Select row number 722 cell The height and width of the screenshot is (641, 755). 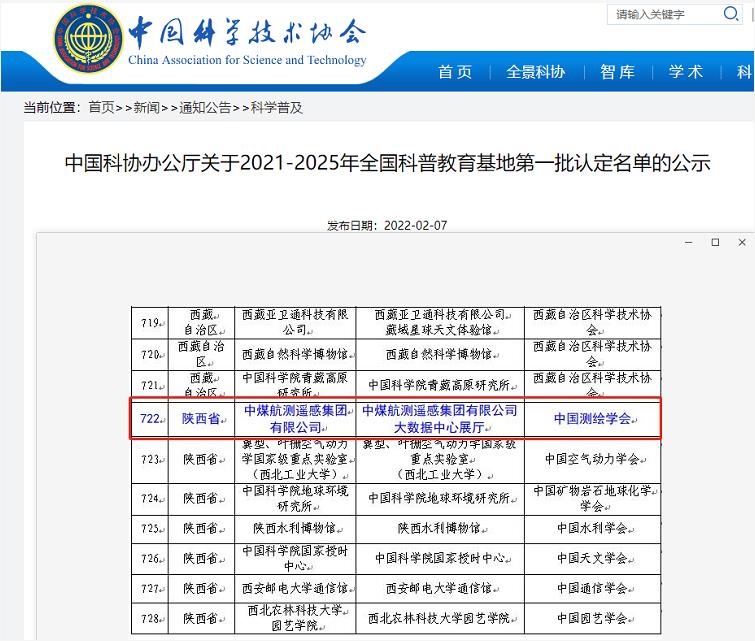point(150,419)
